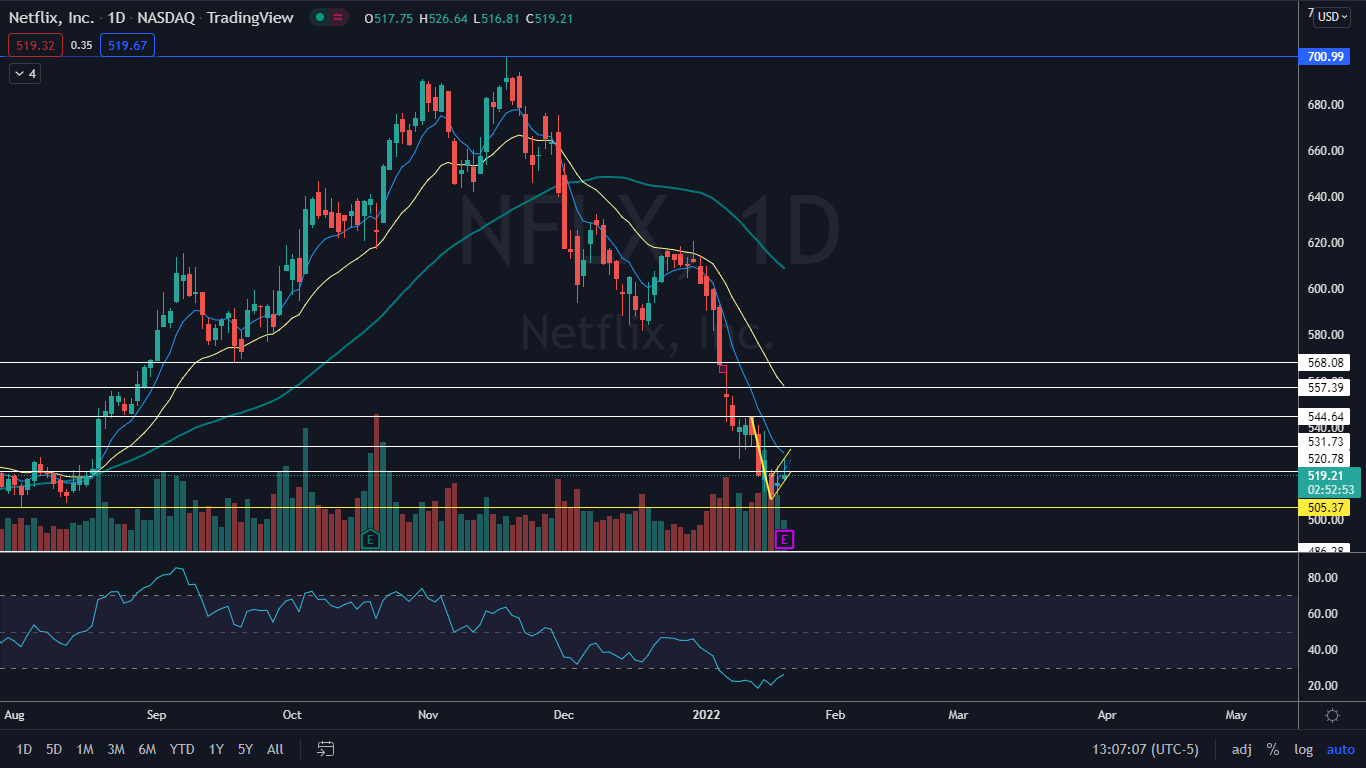
Task: Select the YTD time range
Action: pyautogui.click(x=182, y=749)
